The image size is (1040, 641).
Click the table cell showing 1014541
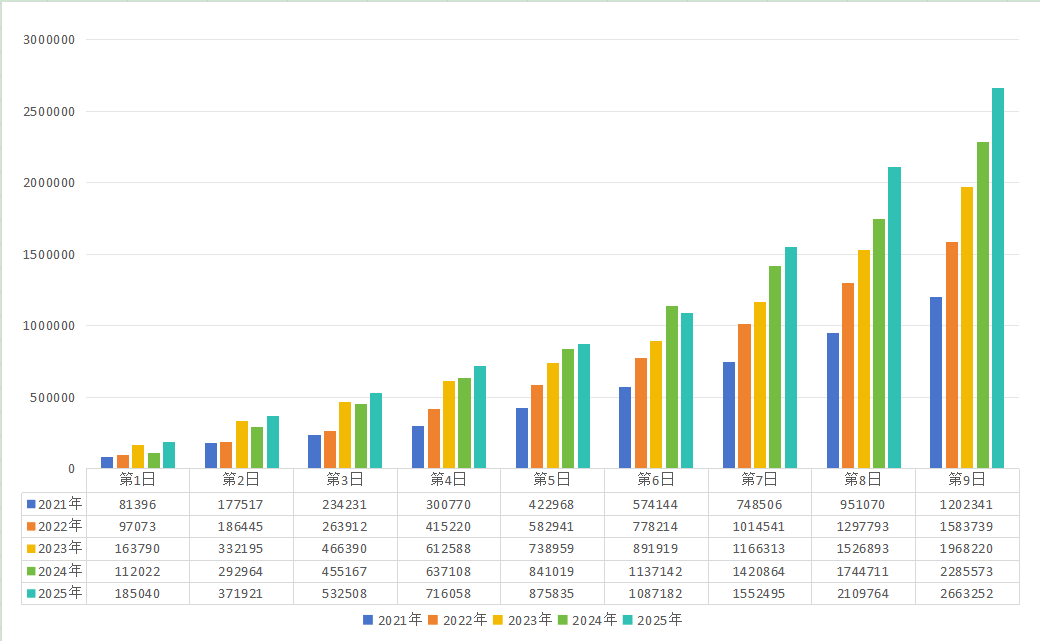point(759,526)
